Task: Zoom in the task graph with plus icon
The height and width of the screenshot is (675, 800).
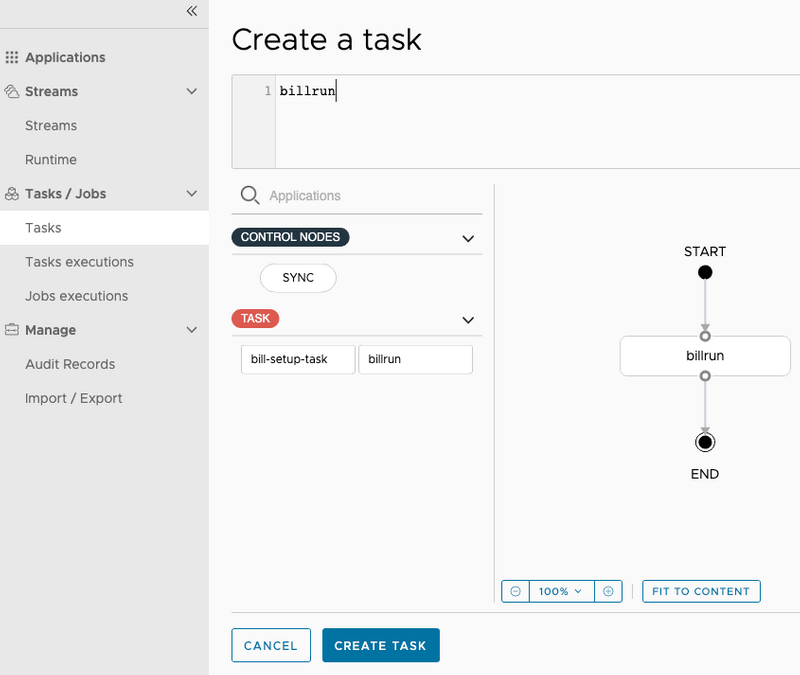Action: point(608,591)
